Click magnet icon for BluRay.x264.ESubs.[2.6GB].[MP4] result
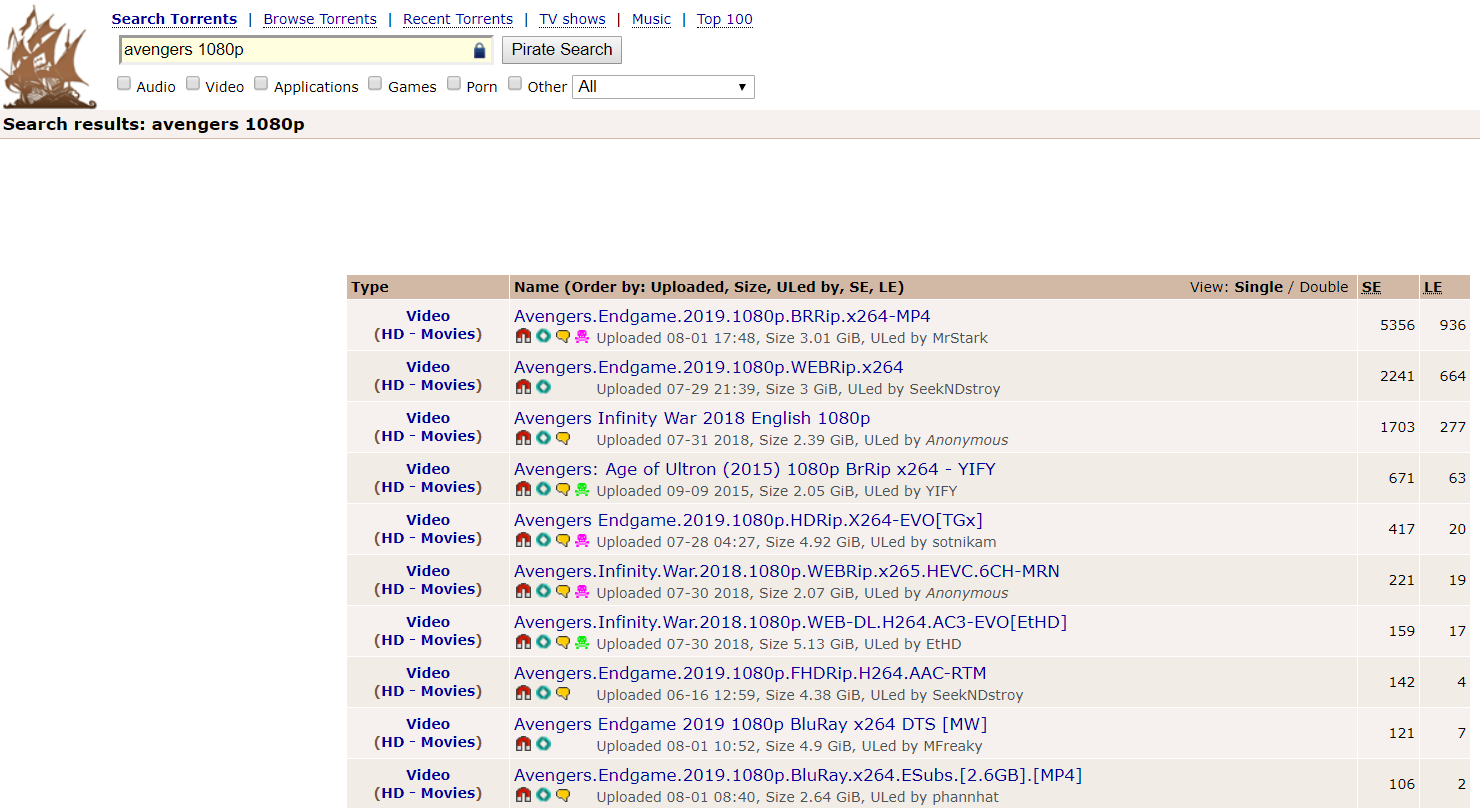The width and height of the screenshot is (1480, 808). coord(523,796)
